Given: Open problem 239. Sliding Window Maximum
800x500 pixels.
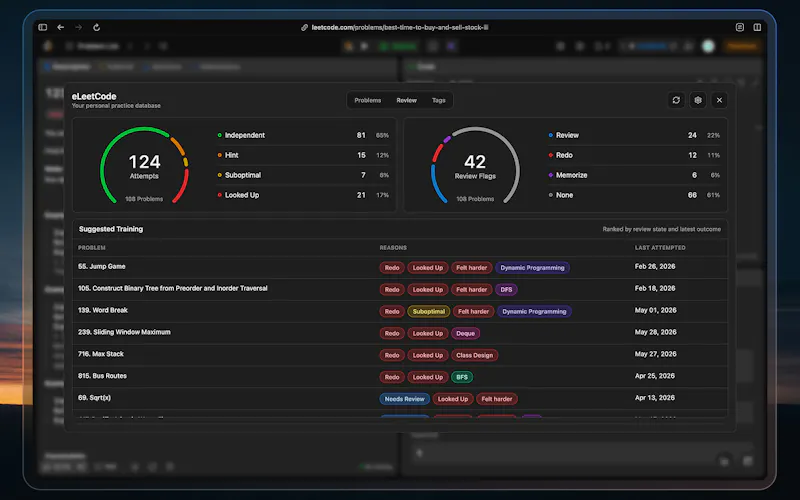Looking at the screenshot, I should (124, 332).
